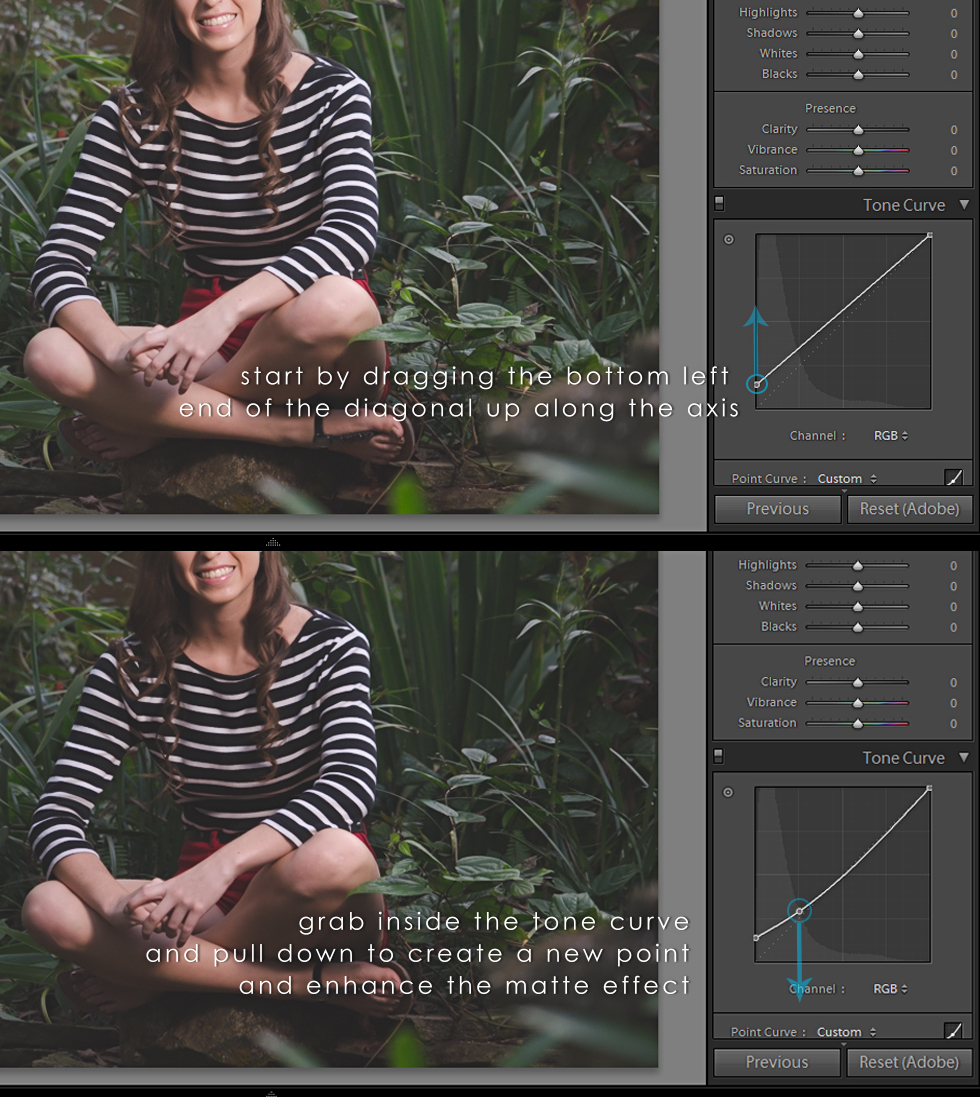The image size is (980, 1097).
Task: Click the Reset (Adobe) button
Action: (909, 509)
